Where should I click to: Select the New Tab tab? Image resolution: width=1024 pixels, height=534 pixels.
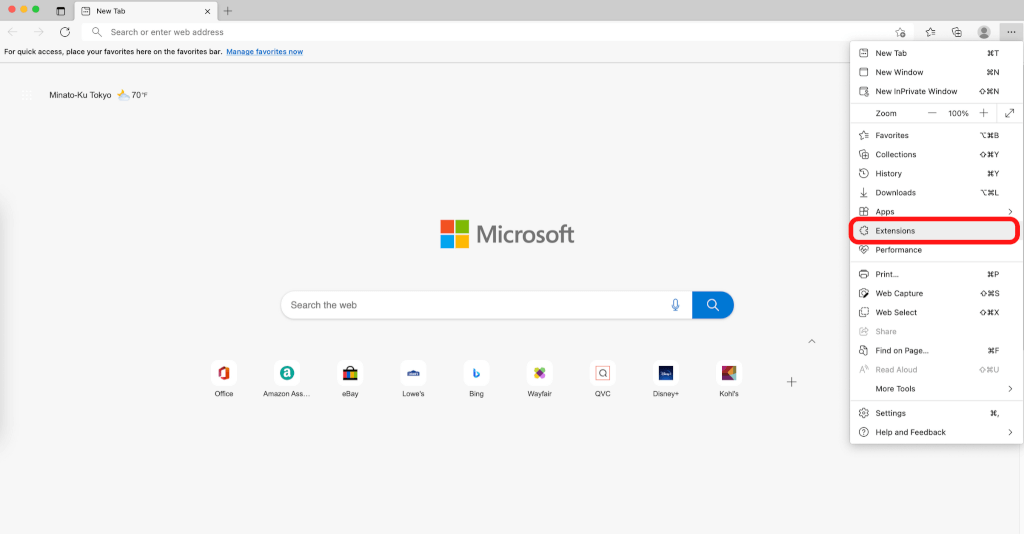click(x=146, y=11)
